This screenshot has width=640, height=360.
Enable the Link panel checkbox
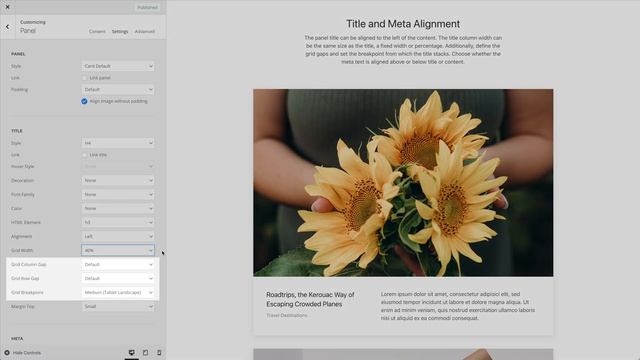[x=84, y=78]
